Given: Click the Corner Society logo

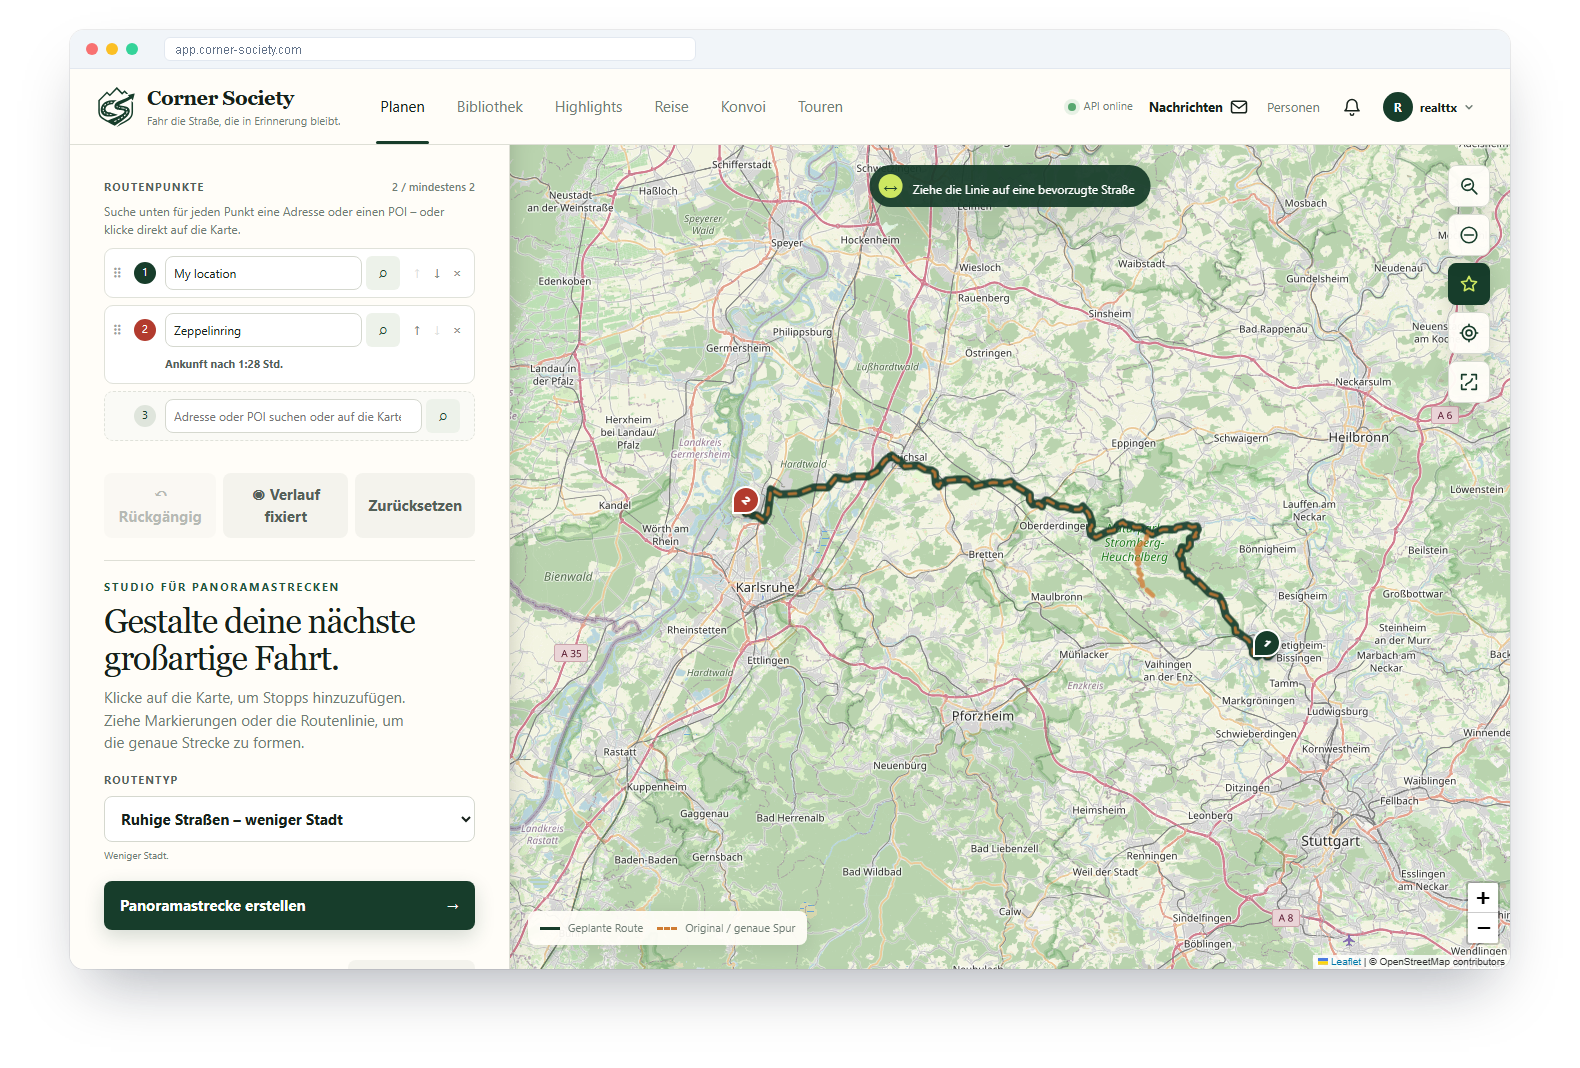Looking at the screenshot, I should click(x=116, y=107).
